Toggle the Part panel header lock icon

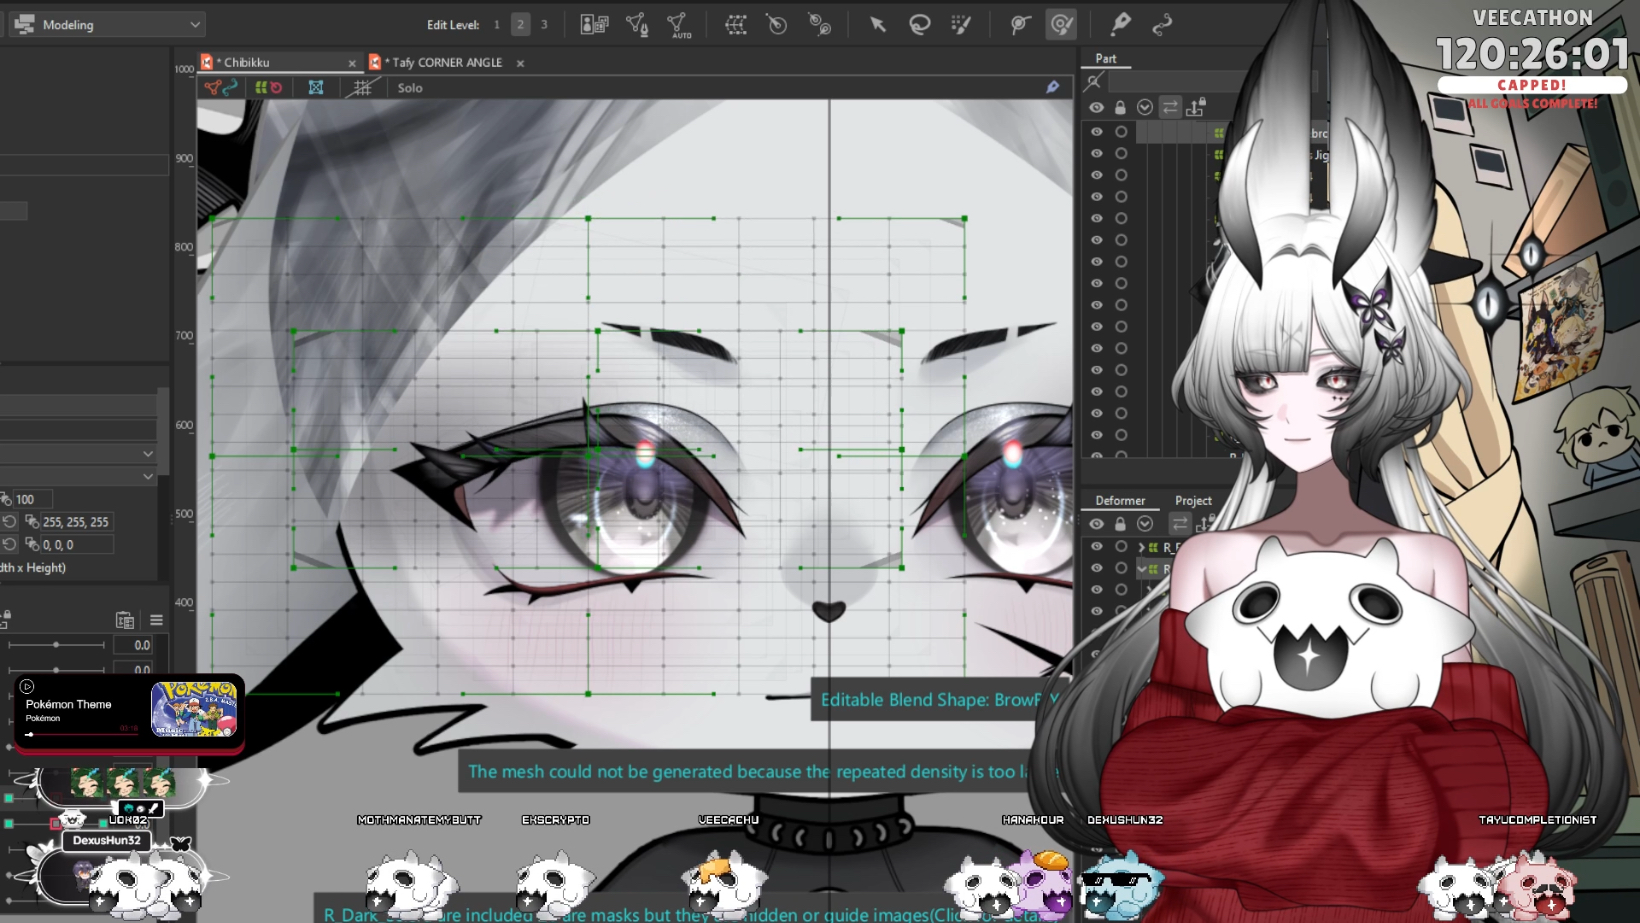1120,107
